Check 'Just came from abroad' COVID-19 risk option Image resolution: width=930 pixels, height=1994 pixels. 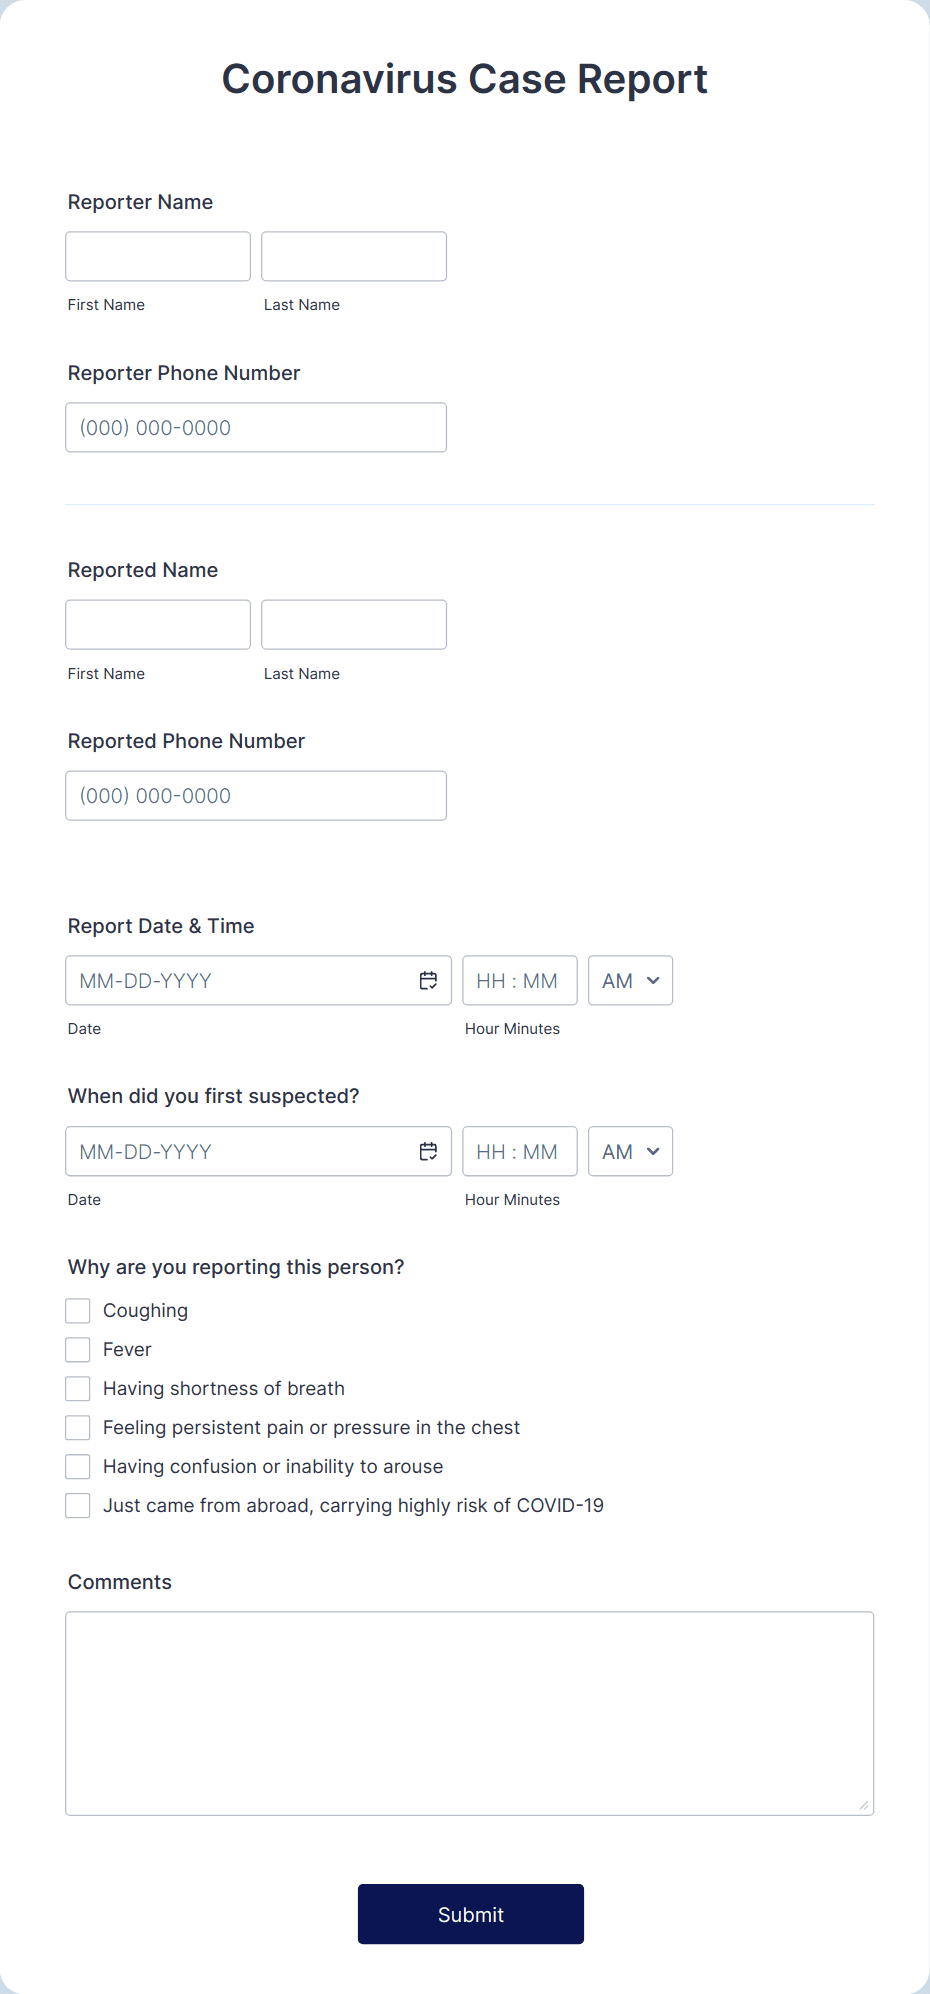[77, 1505]
